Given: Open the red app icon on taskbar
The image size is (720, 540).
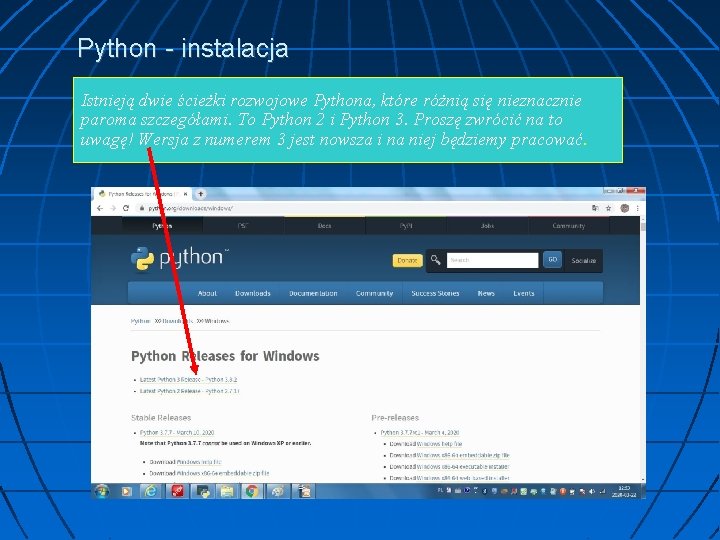Looking at the screenshot, I should [x=177, y=491].
